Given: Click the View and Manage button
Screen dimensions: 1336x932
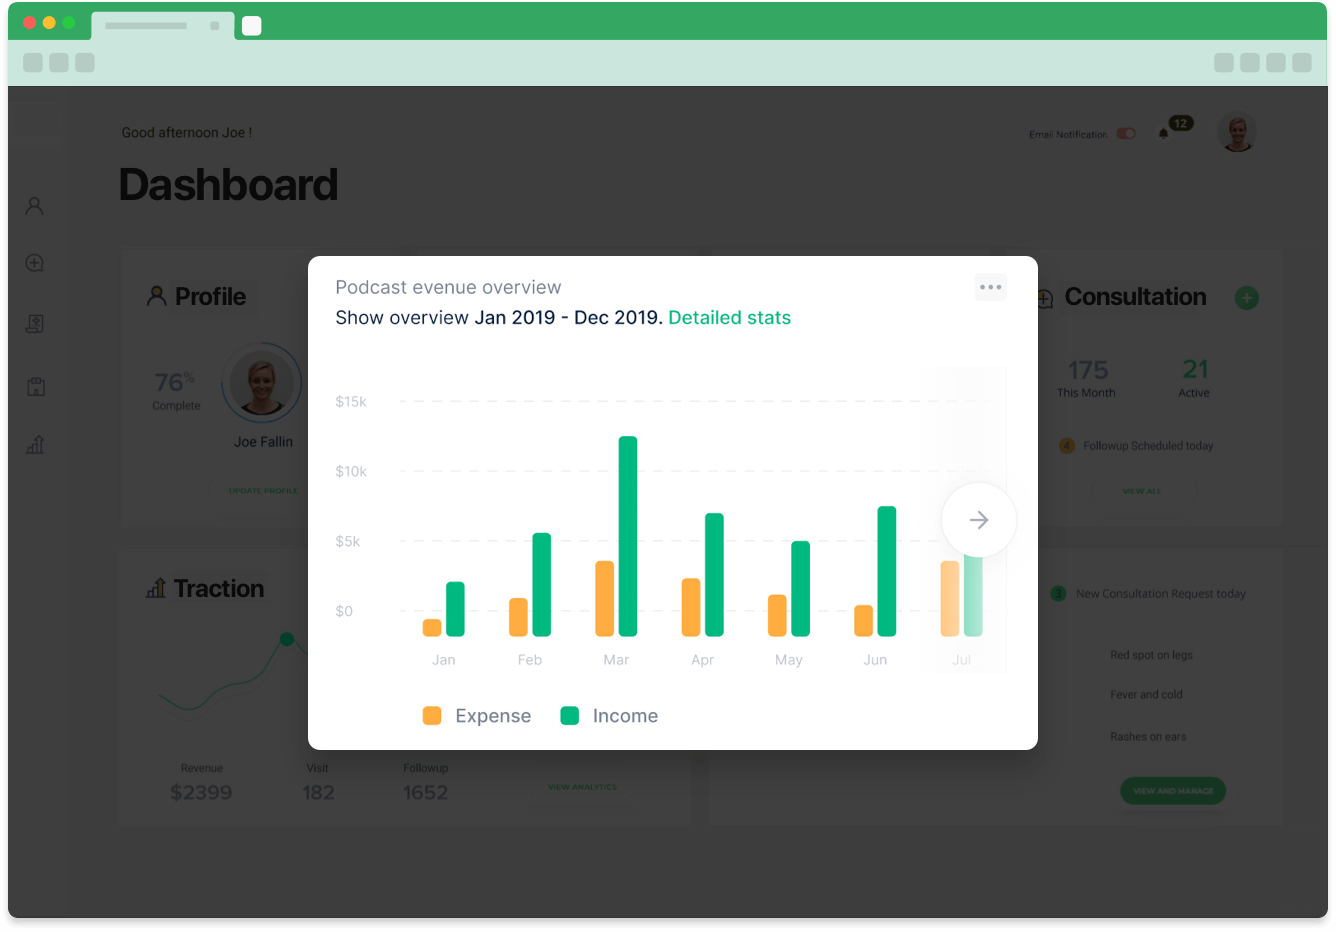Looking at the screenshot, I should (1173, 791).
